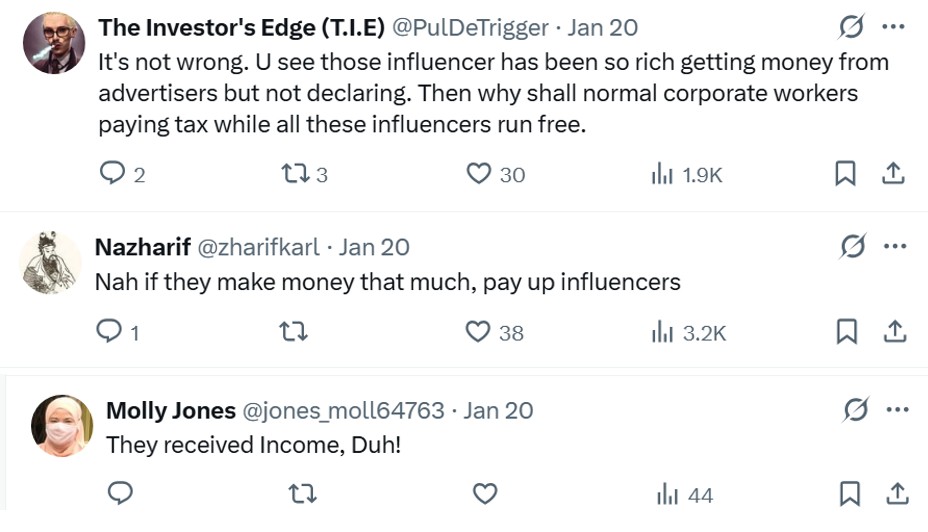Image resolution: width=928 pixels, height=532 pixels.
Task: Open Jan 20 timestamp on Molly Jones tweet
Action: [x=498, y=410]
